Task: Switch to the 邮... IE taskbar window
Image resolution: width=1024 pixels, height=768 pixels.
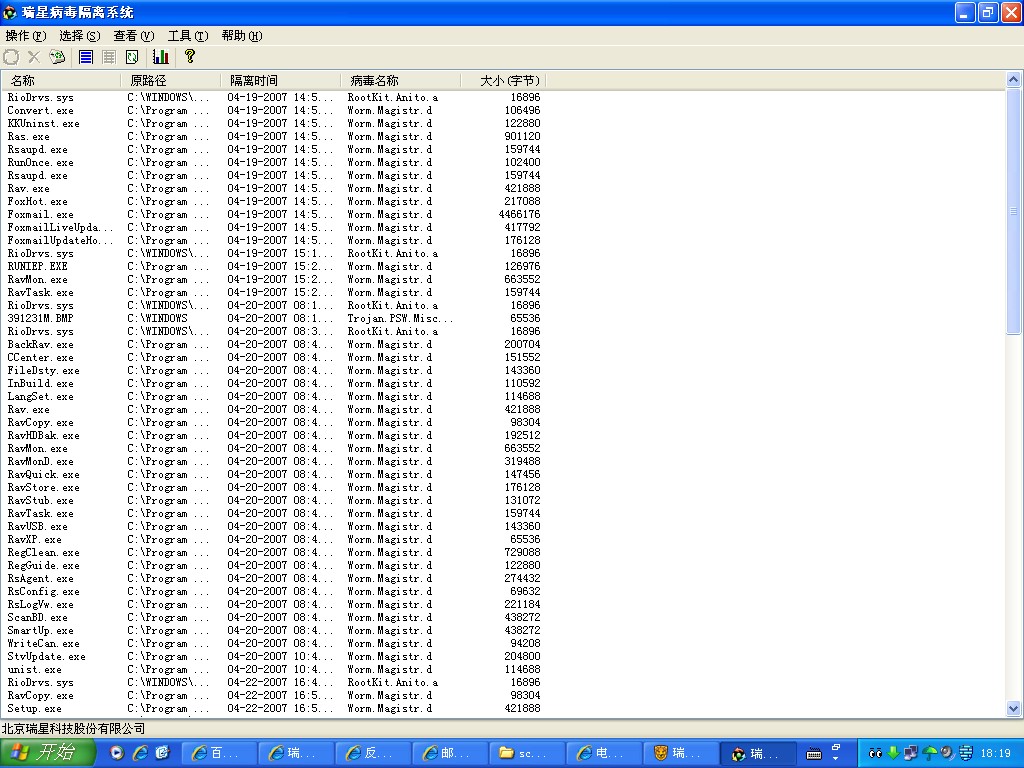Action: tap(450, 753)
